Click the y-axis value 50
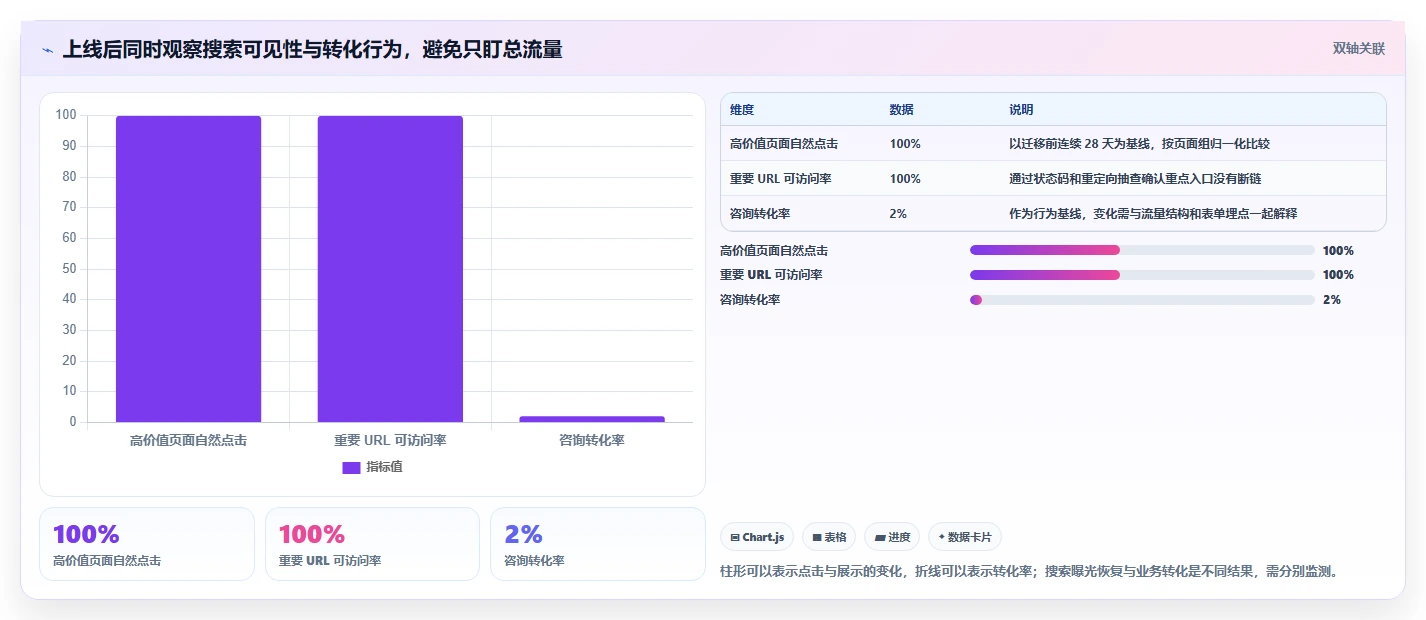Image resolution: width=1426 pixels, height=620 pixels. coord(69,268)
